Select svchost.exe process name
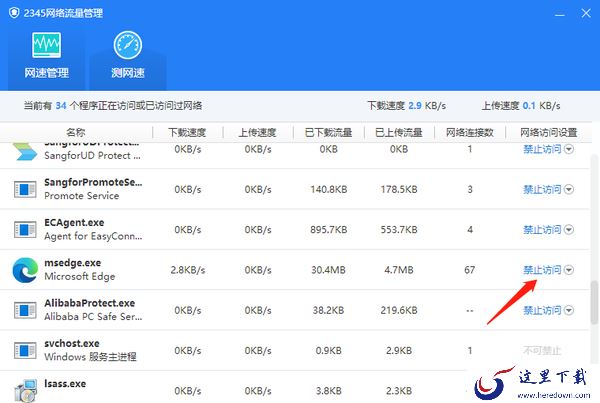 pos(72,343)
